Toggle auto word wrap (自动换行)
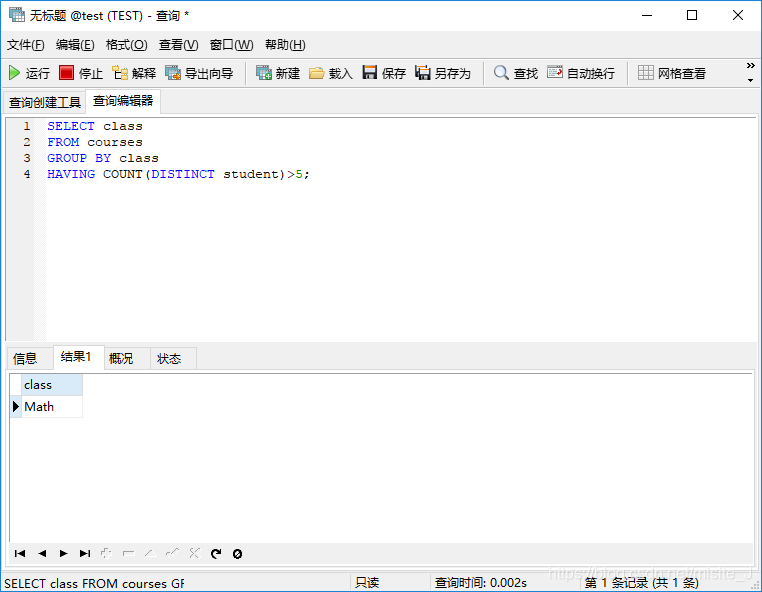Screen dimensions: 762x592 [x=581, y=73]
